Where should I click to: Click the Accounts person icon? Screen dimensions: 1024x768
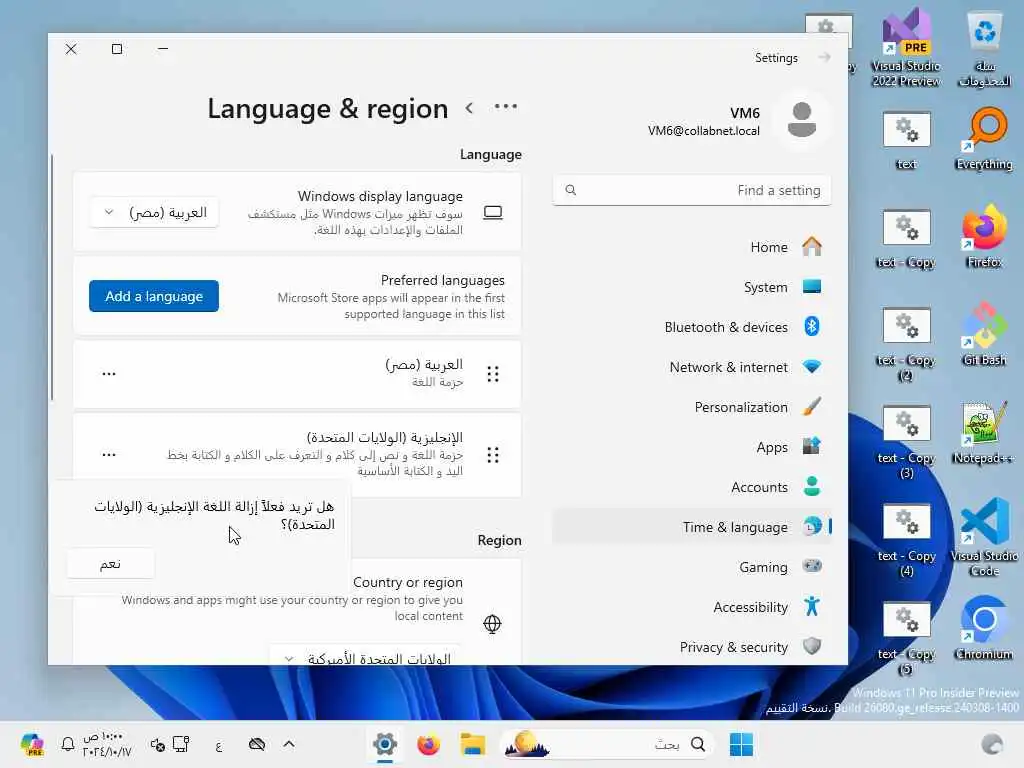(x=812, y=487)
